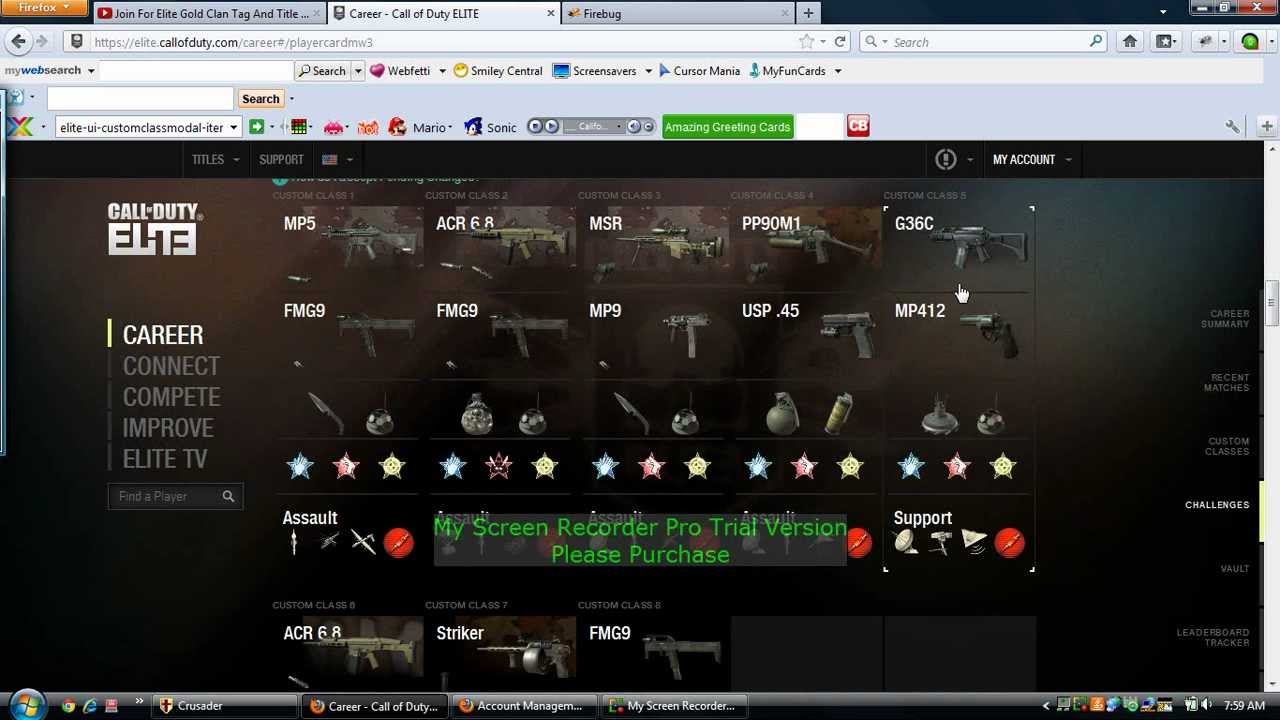The image size is (1280, 720).
Task: Click the Search button beside the second toolbar field
Action: tap(260, 98)
